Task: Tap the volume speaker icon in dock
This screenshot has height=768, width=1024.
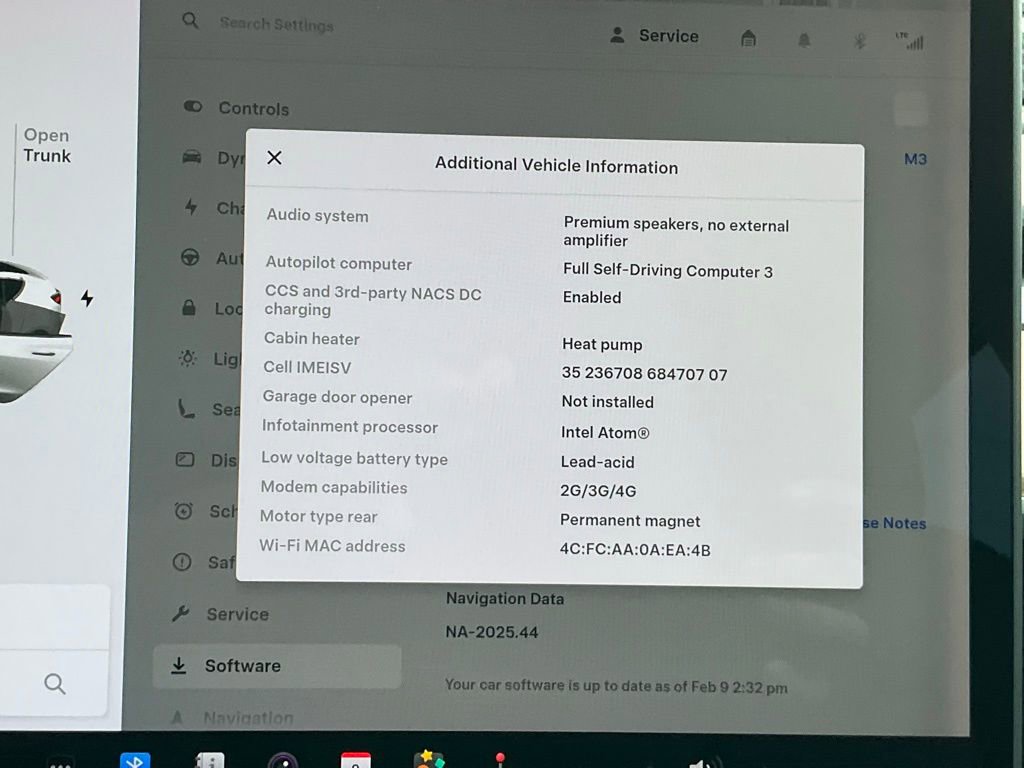Action: 704,761
